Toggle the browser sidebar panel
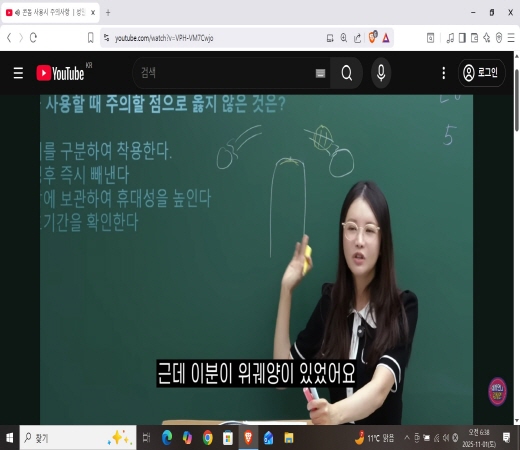Image resolution: width=520 pixels, height=450 pixels. (462, 38)
